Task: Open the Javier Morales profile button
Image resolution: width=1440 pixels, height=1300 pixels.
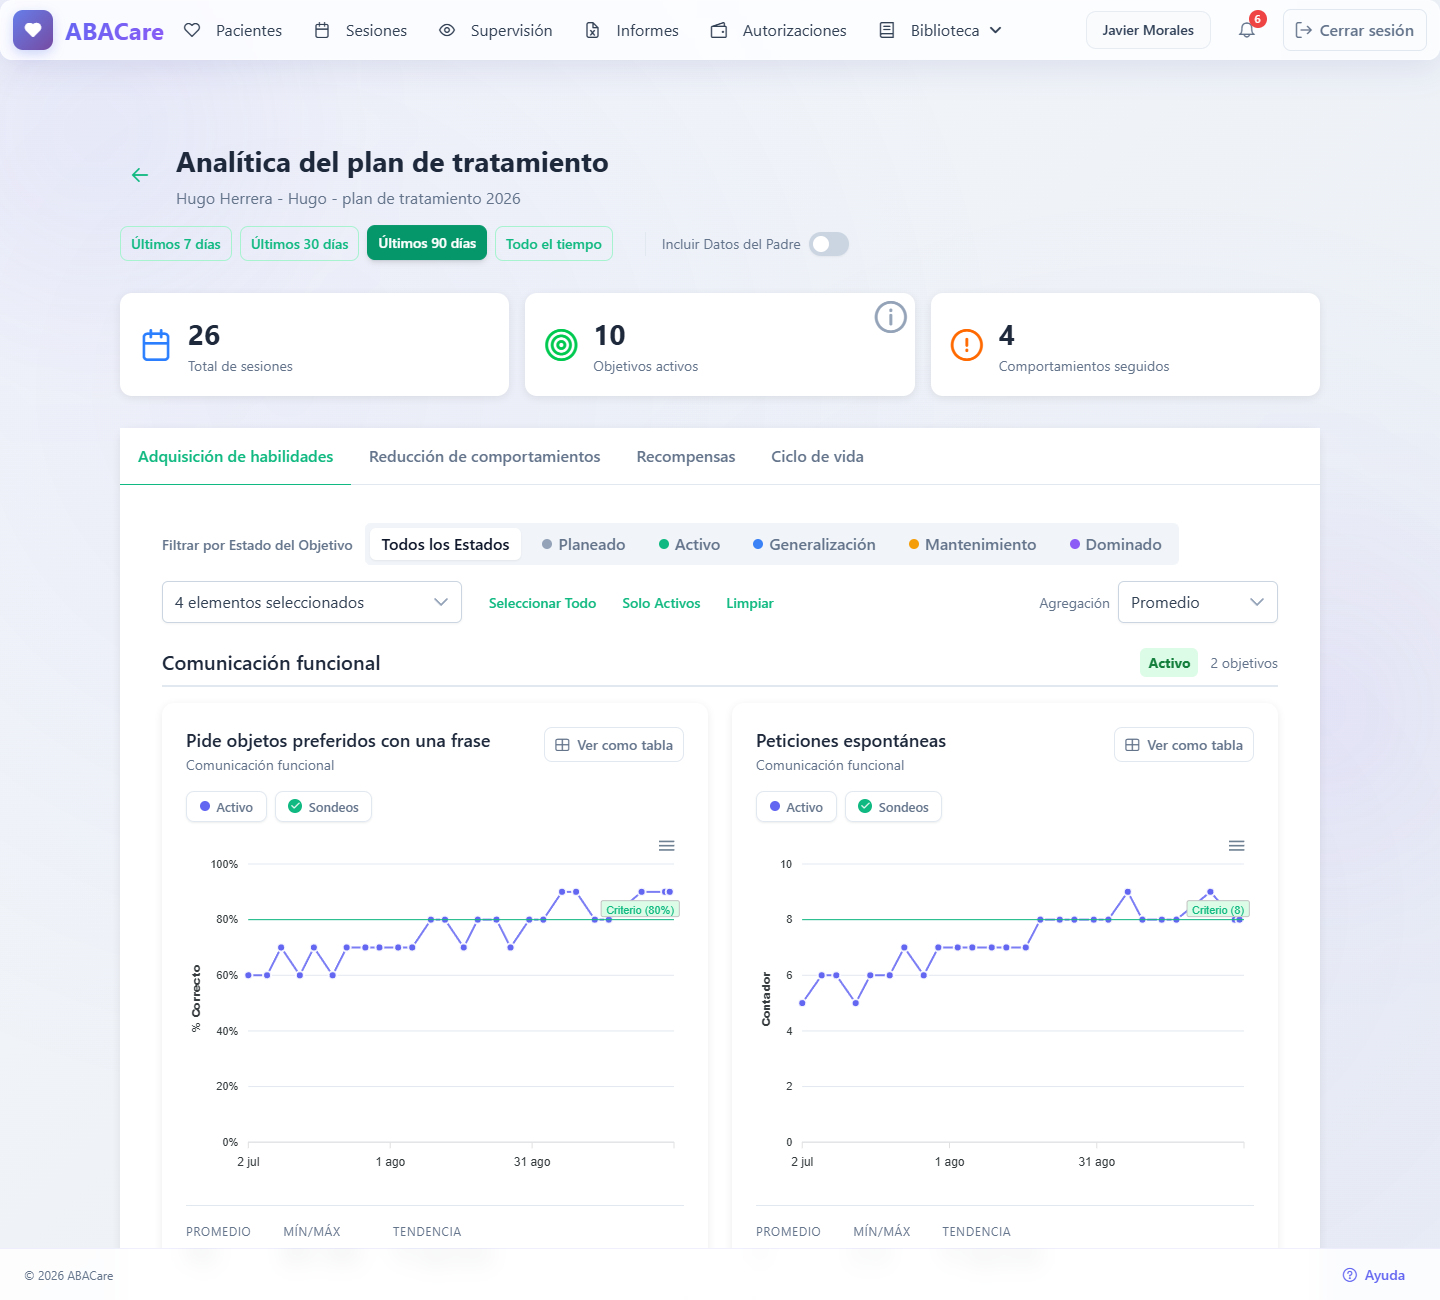Action: (1148, 30)
